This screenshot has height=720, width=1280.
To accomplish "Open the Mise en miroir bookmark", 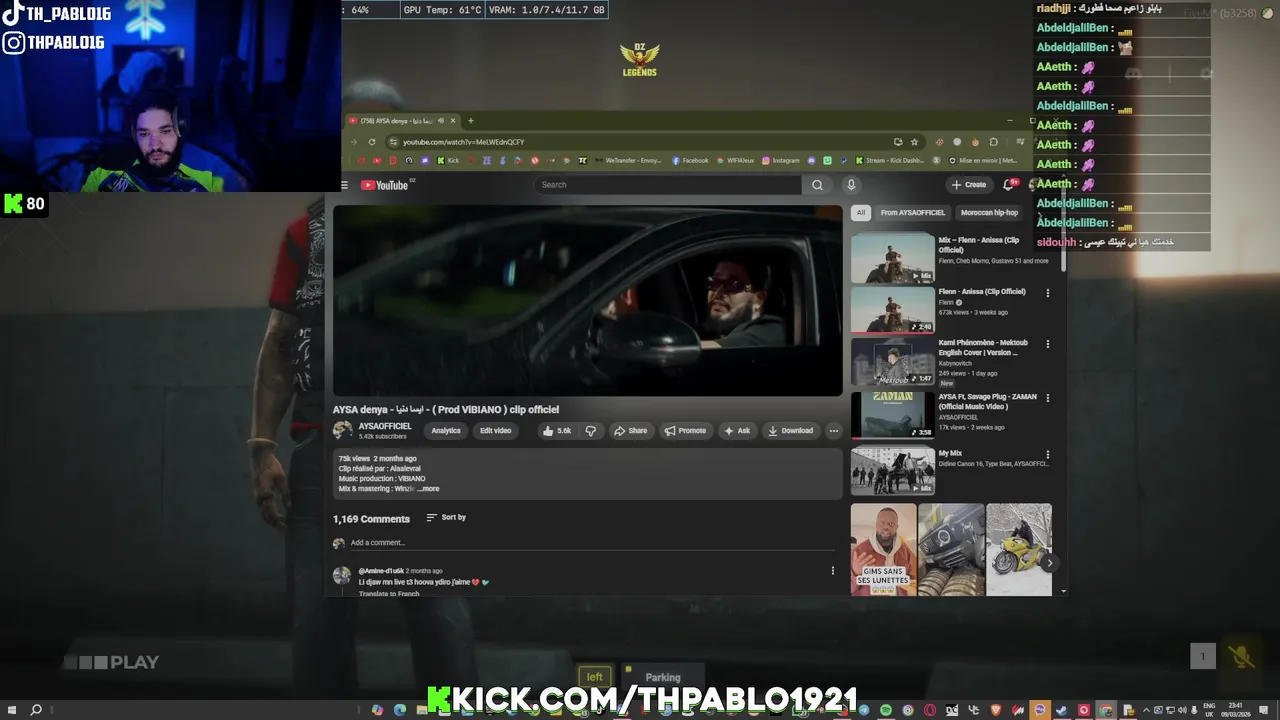I will coord(984,160).
